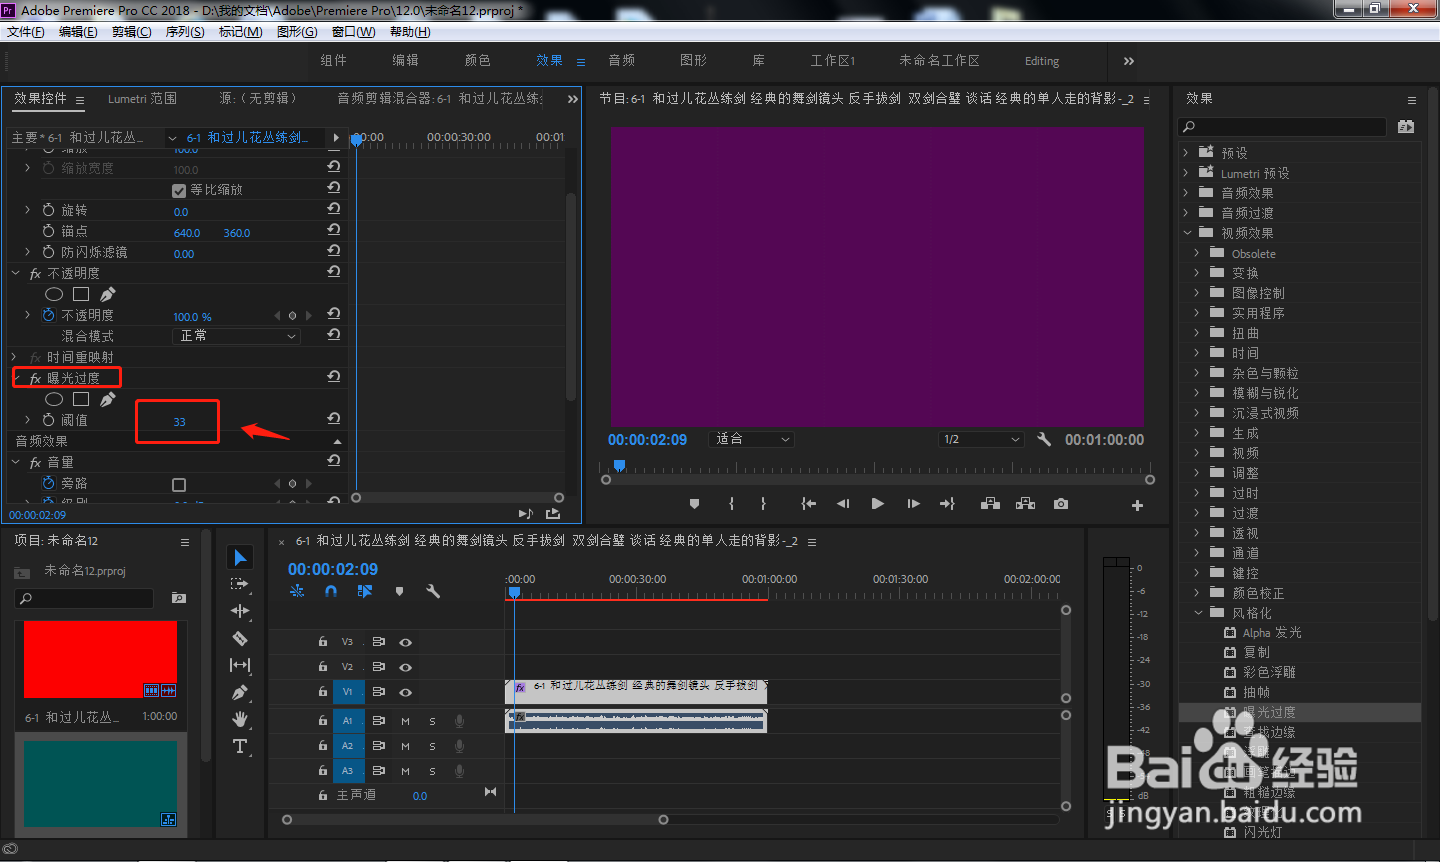Click the 阈值 value 33

click(179, 421)
